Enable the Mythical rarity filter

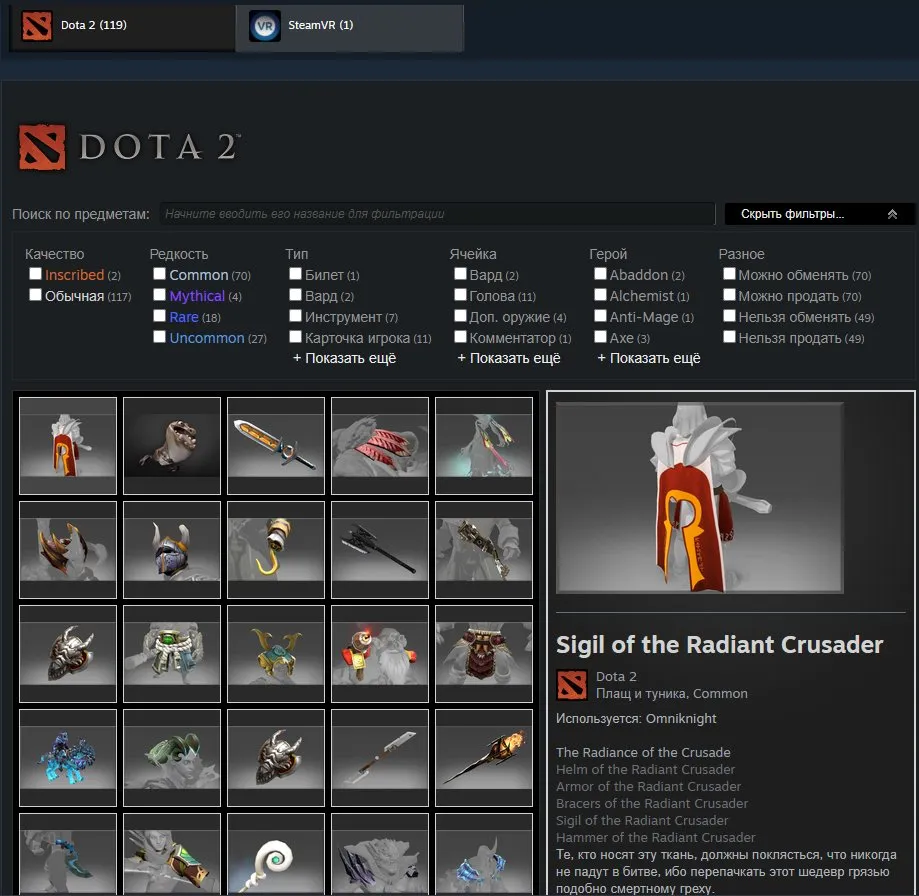pos(159,295)
